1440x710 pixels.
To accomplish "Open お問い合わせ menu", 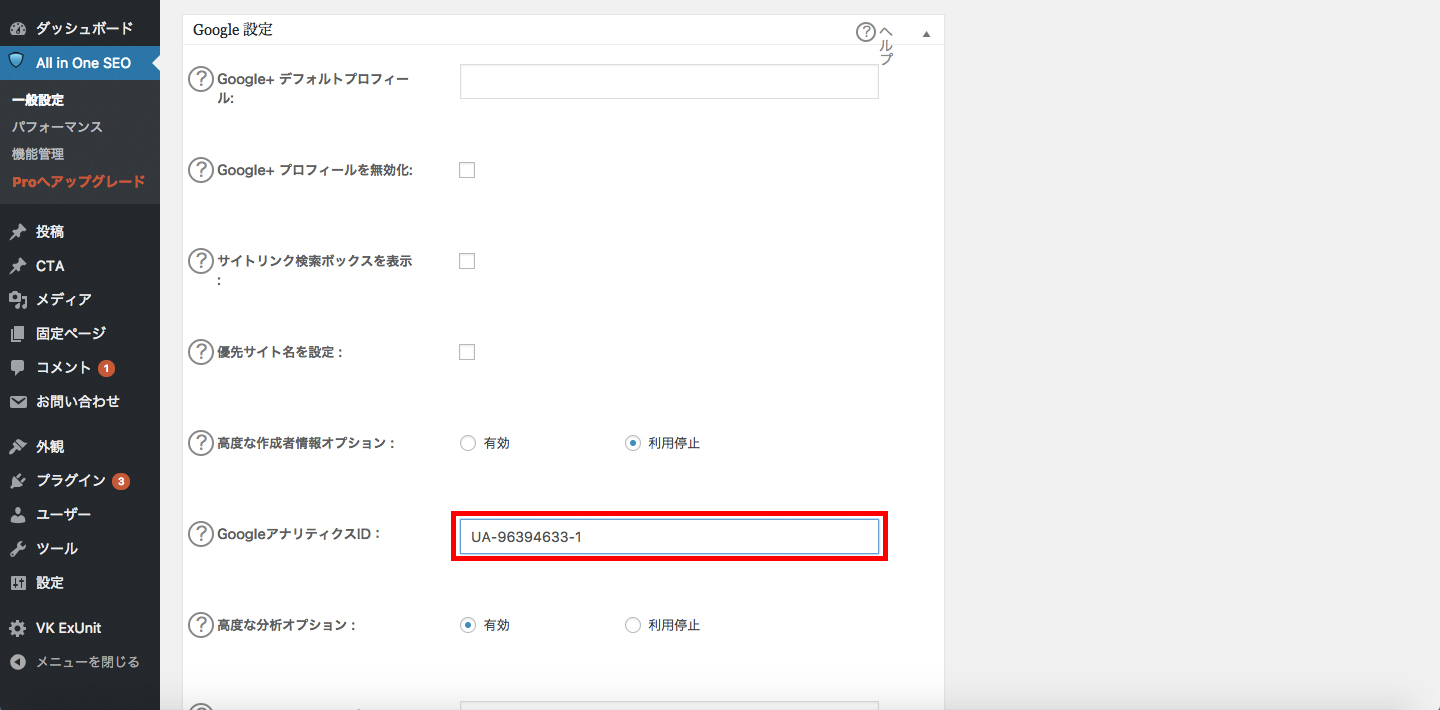I will click(80, 402).
